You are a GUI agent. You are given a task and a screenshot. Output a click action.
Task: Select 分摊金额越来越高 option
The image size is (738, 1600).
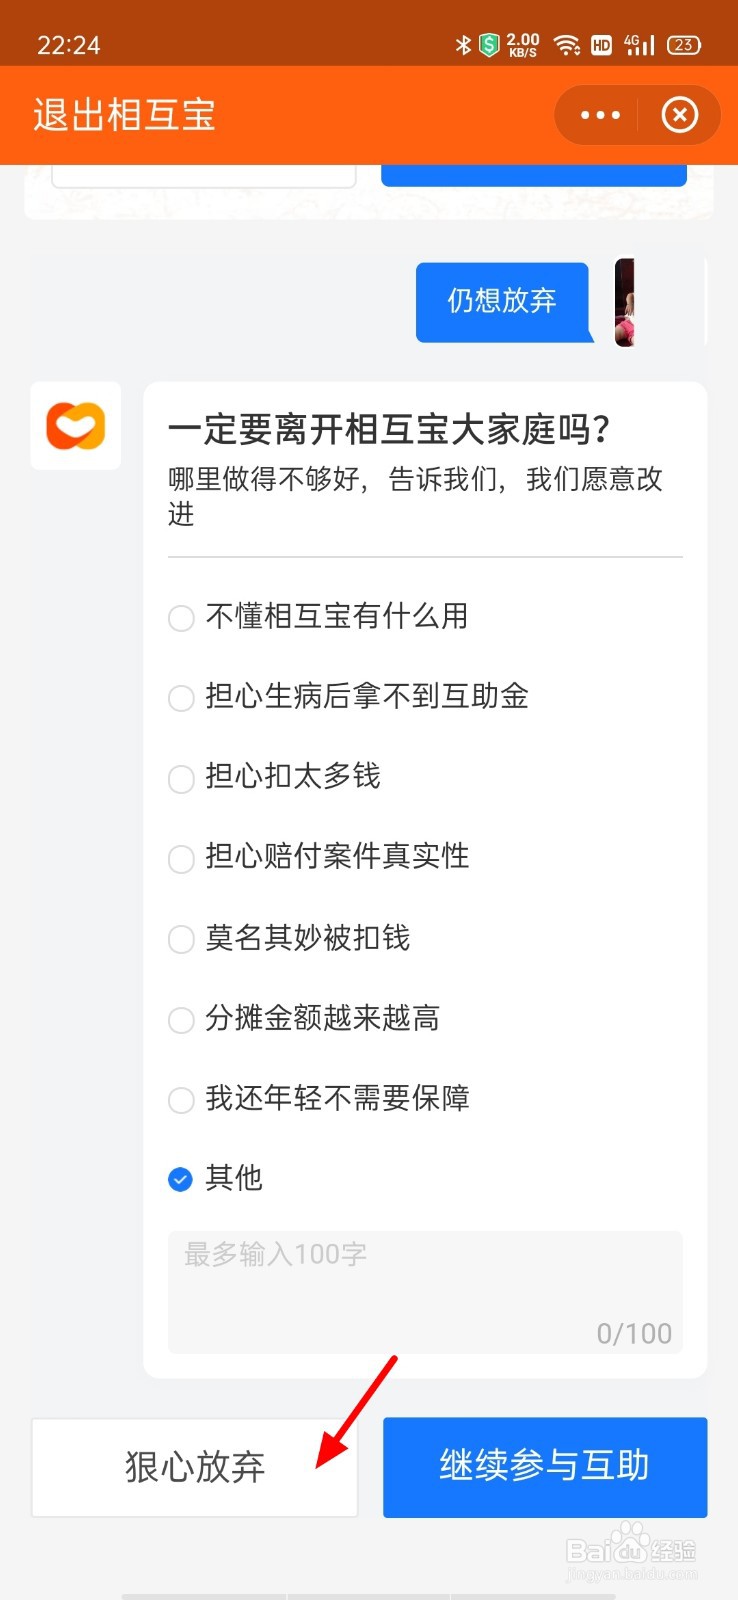[x=304, y=1019]
